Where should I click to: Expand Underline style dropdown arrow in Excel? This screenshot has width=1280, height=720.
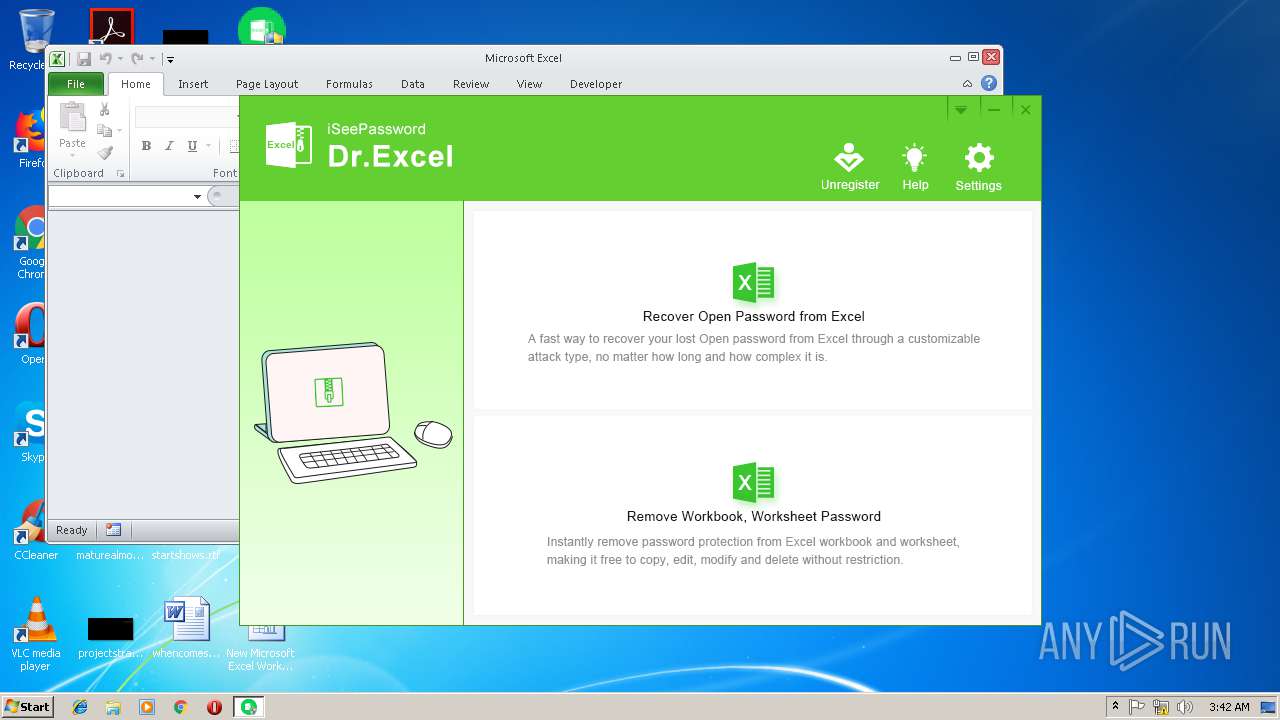[208, 146]
